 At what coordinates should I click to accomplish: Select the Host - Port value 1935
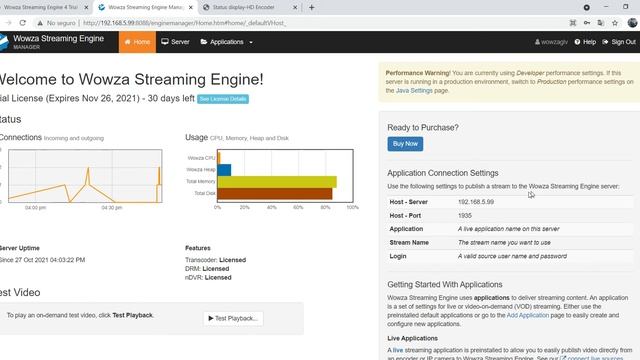464,216
